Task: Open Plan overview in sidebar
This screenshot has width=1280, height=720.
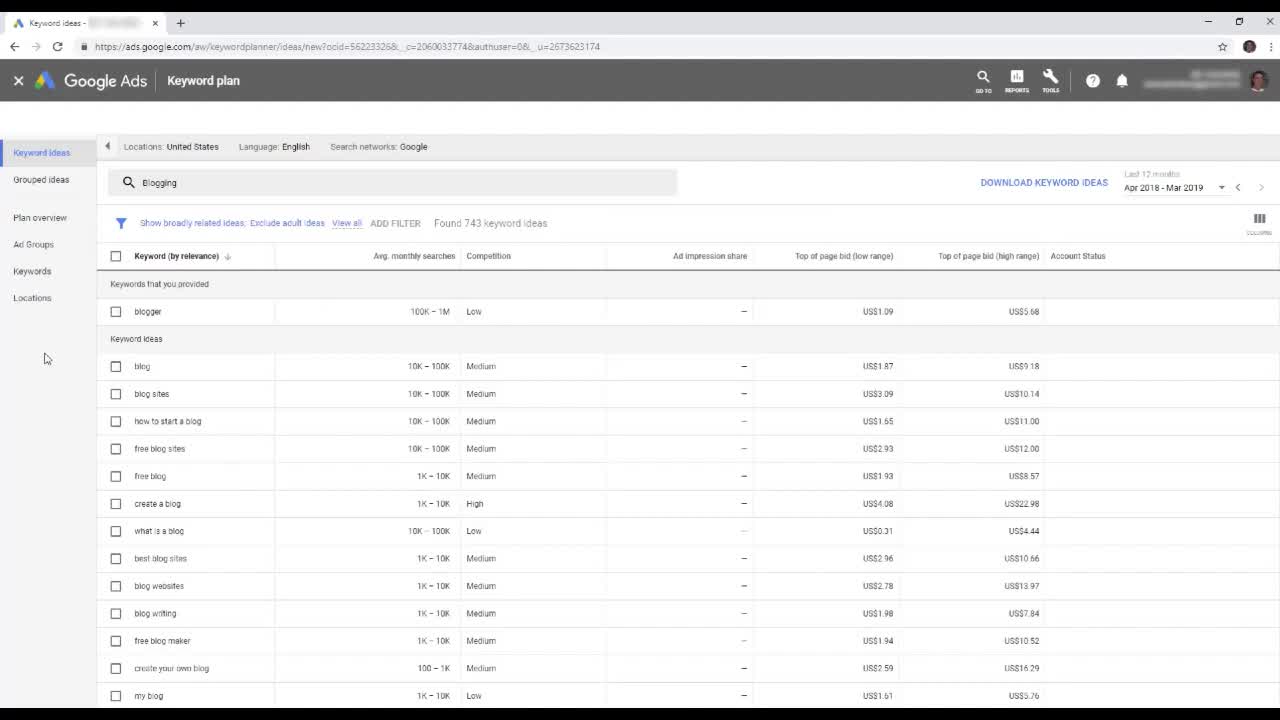Action: [40, 218]
